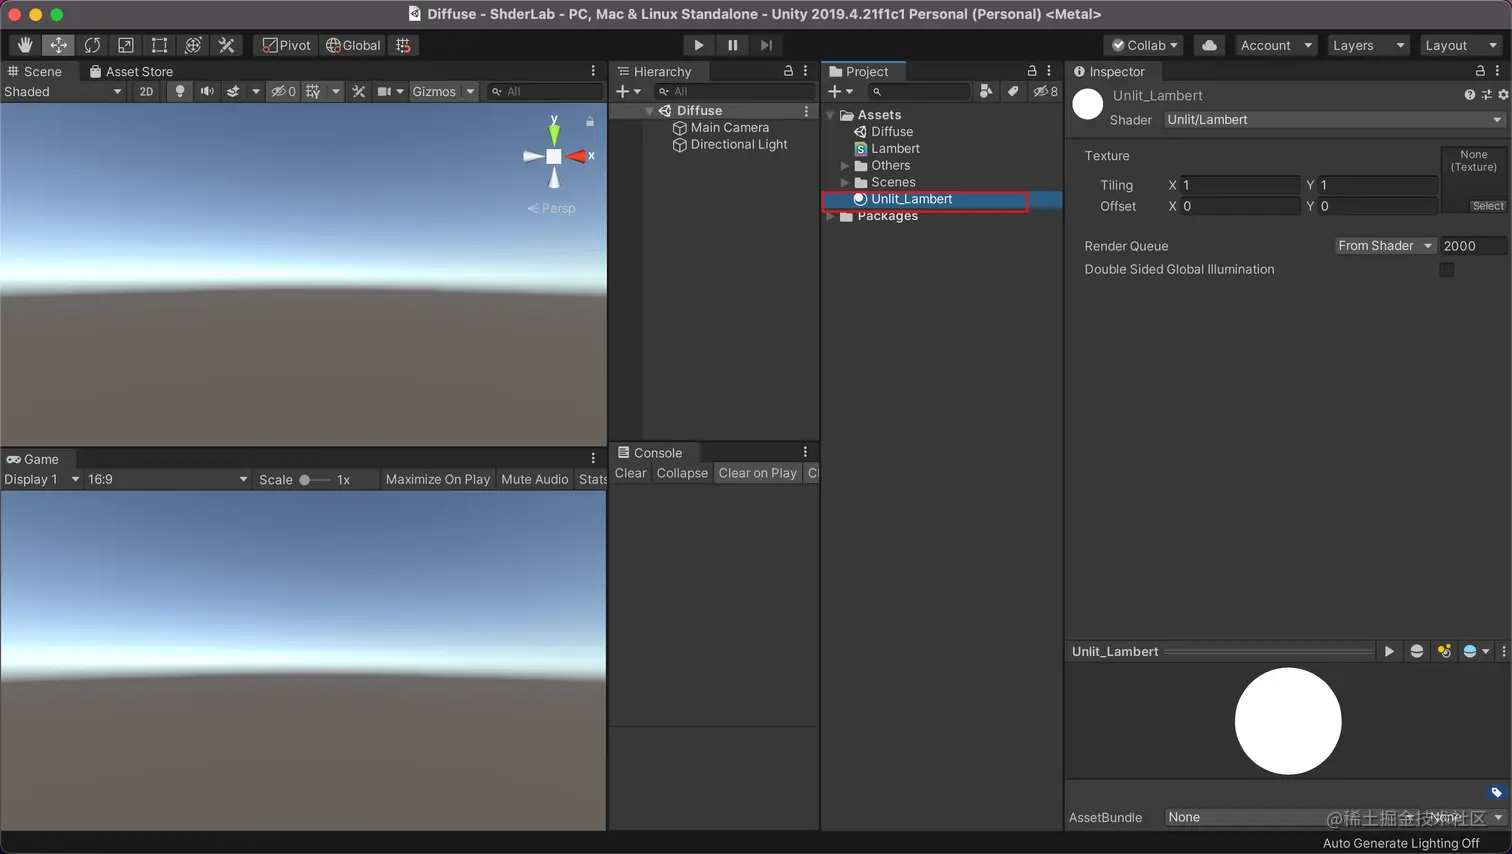Play the material preview animation
This screenshot has width=1512, height=854.
1389,651
